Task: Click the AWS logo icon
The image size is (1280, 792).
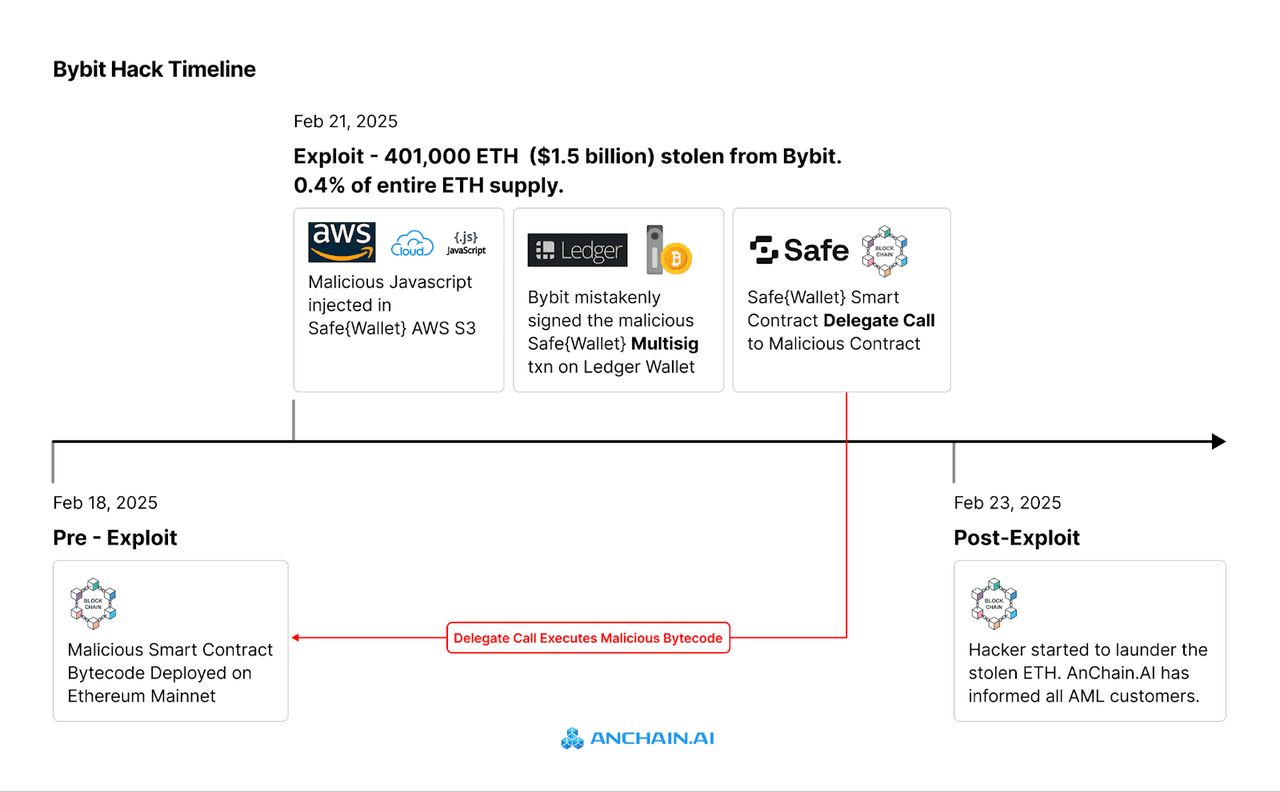Action: tap(341, 243)
